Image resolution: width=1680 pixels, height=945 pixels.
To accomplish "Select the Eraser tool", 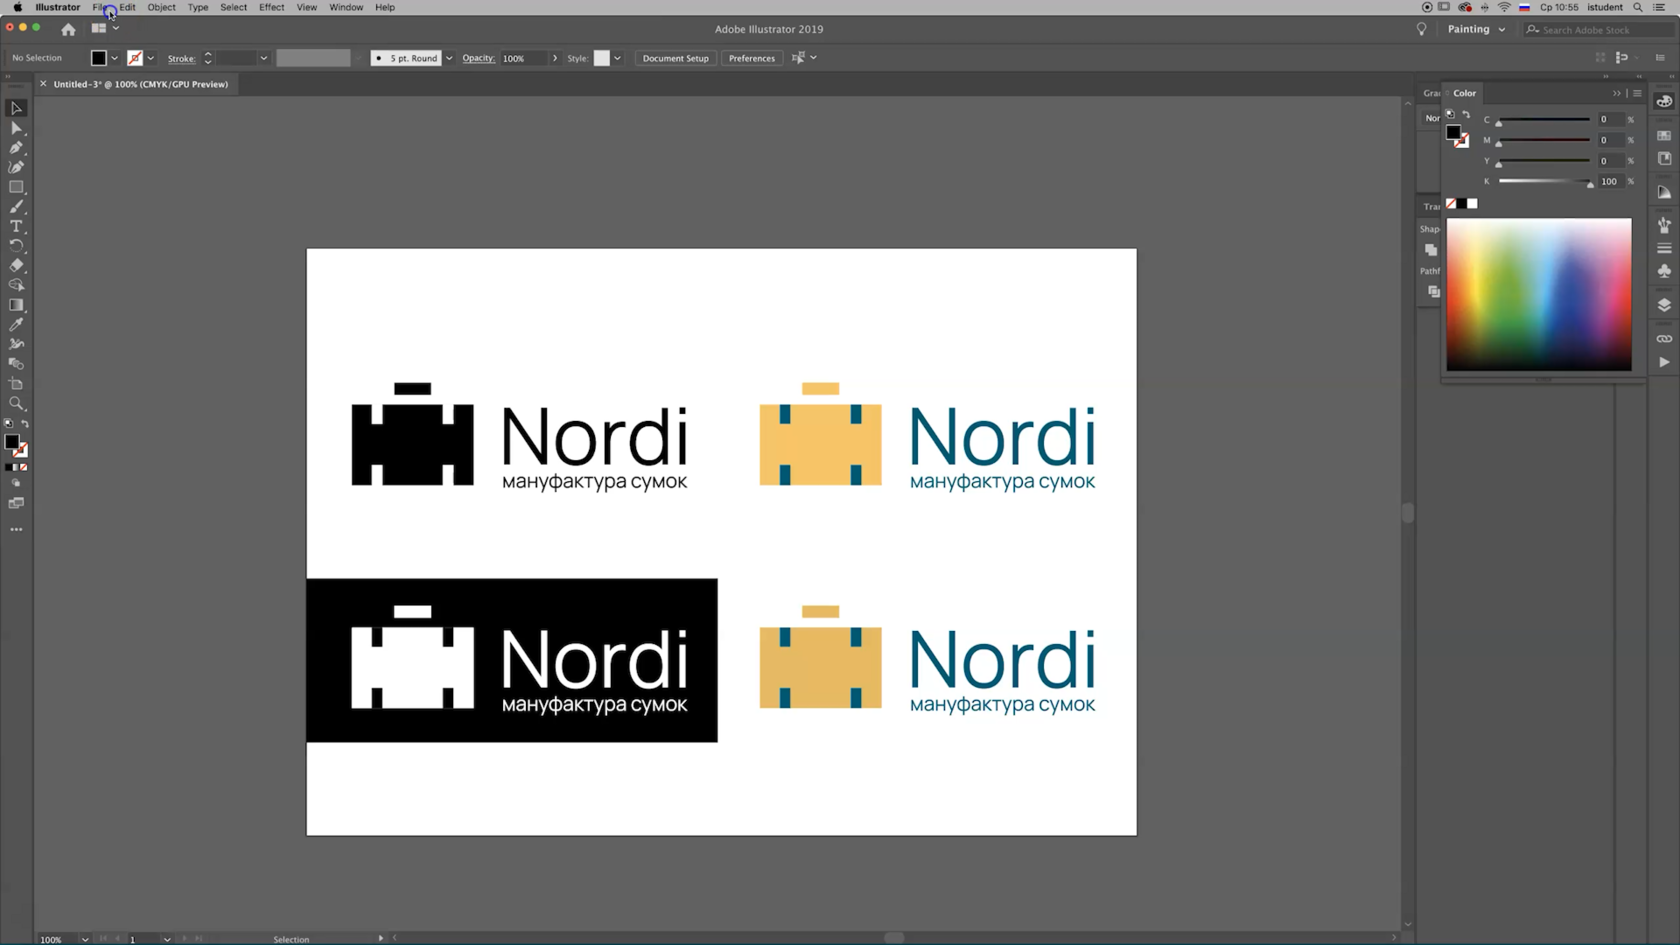I will click(x=16, y=266).
